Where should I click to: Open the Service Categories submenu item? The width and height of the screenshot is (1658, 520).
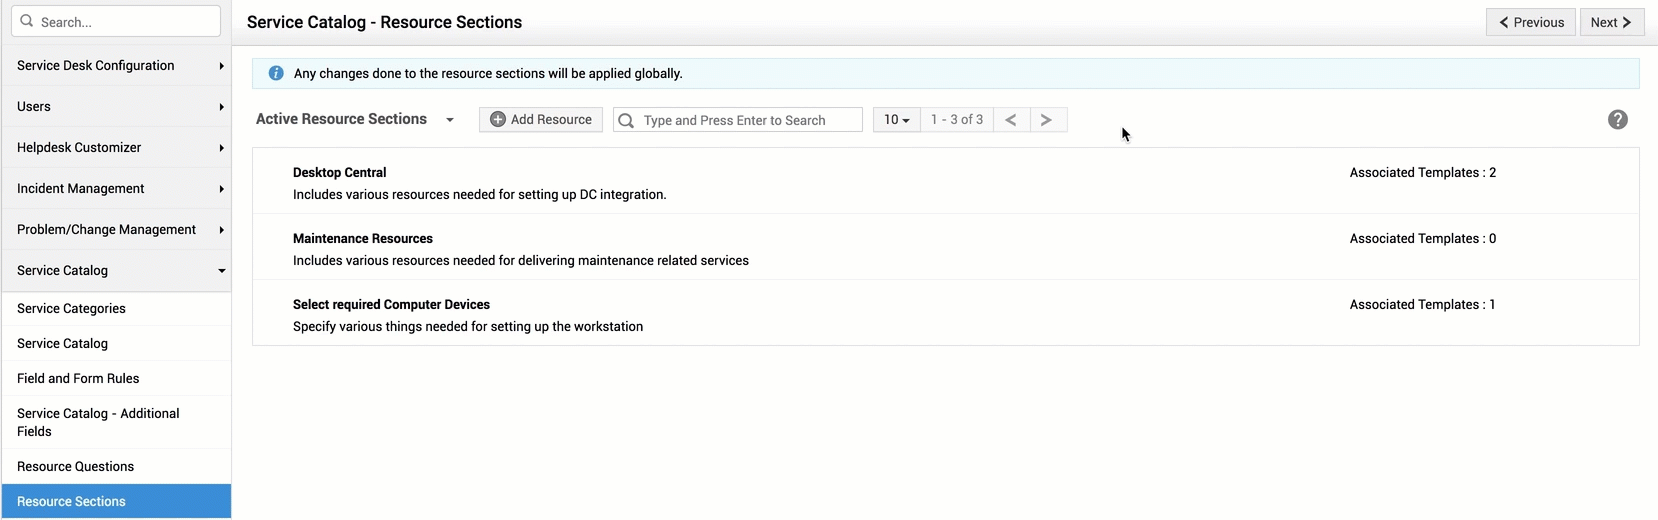tap(116, 308)
